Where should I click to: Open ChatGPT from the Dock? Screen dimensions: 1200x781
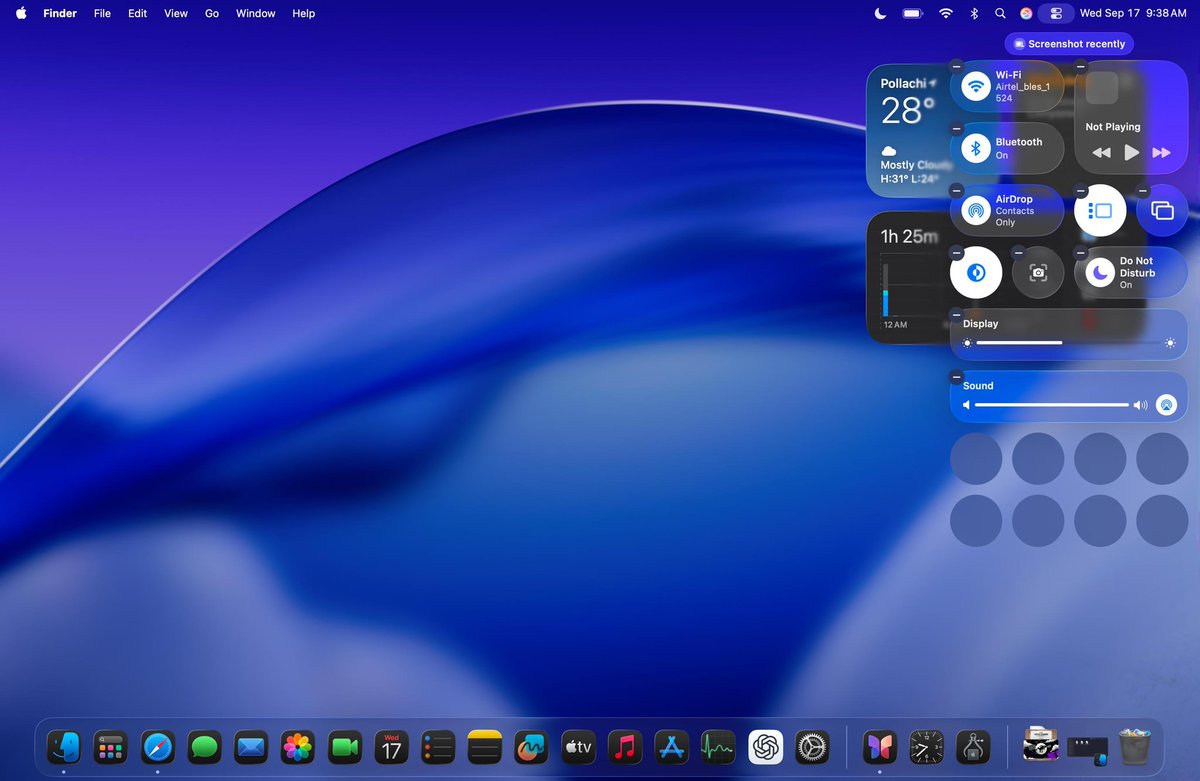tap(764, 747)
